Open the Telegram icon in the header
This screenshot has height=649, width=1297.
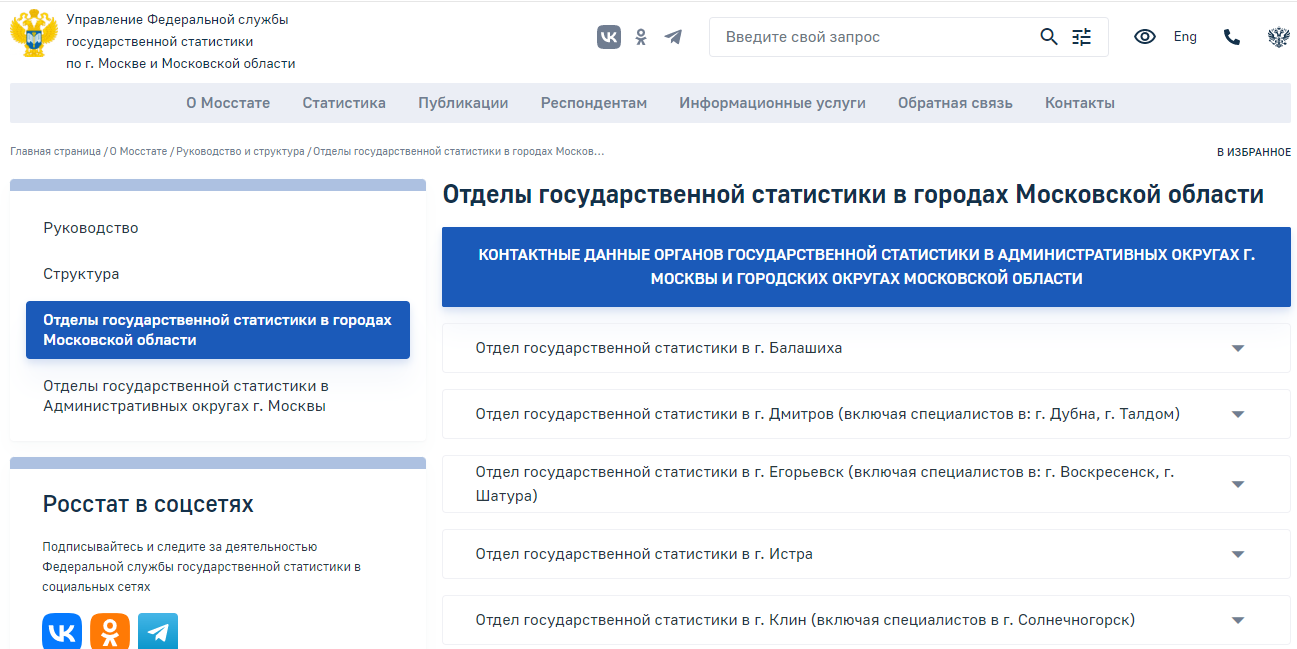coord(673,37)
